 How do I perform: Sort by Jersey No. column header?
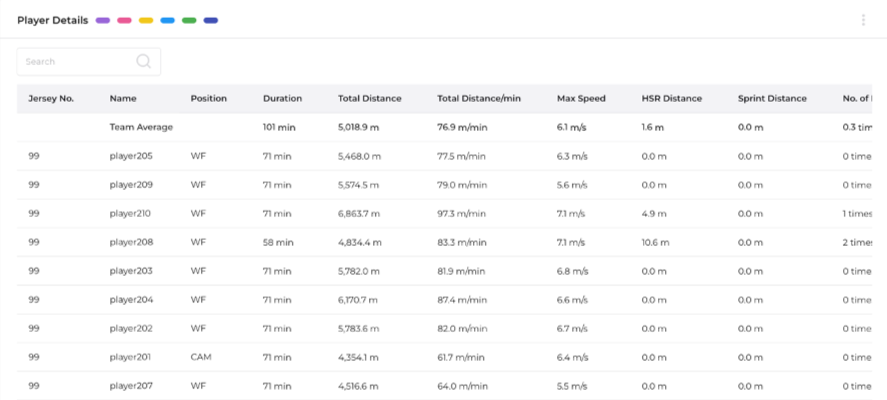coord(51,98)
